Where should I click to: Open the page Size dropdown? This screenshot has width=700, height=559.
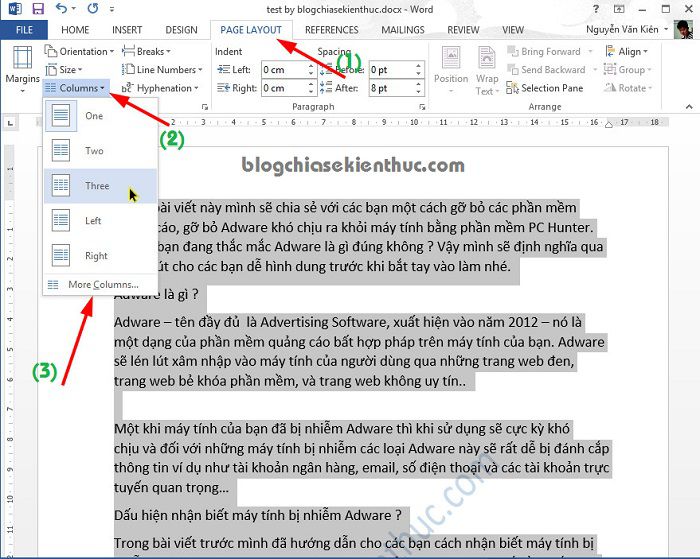tap(64, 70)
